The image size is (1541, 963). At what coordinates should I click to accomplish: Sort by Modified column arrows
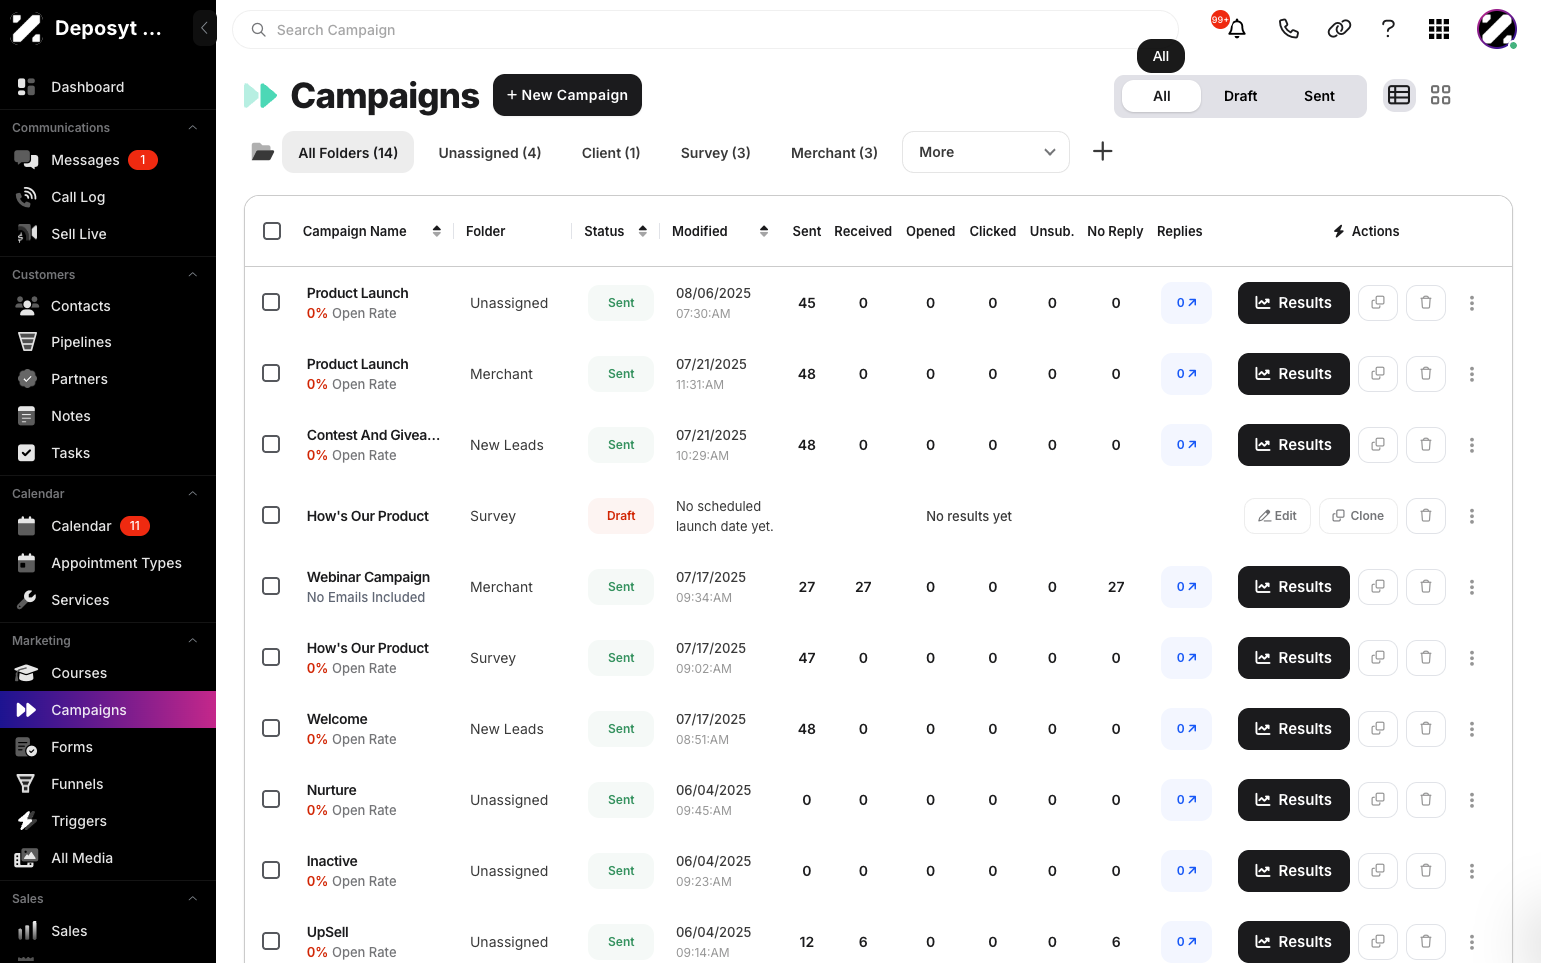[764, 231]
